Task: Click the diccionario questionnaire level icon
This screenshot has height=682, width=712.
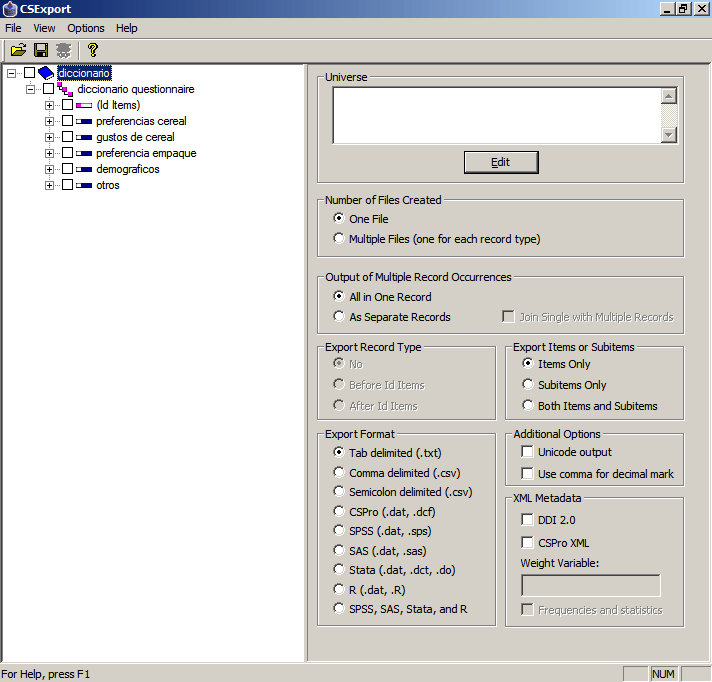Action: point(65,89)
